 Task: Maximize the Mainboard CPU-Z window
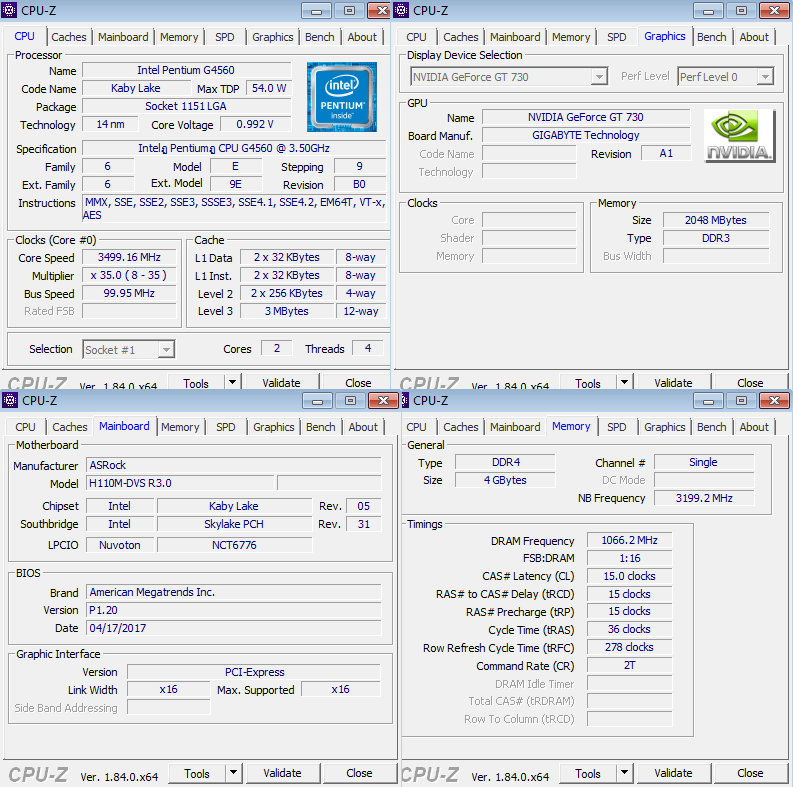(350, 401)
